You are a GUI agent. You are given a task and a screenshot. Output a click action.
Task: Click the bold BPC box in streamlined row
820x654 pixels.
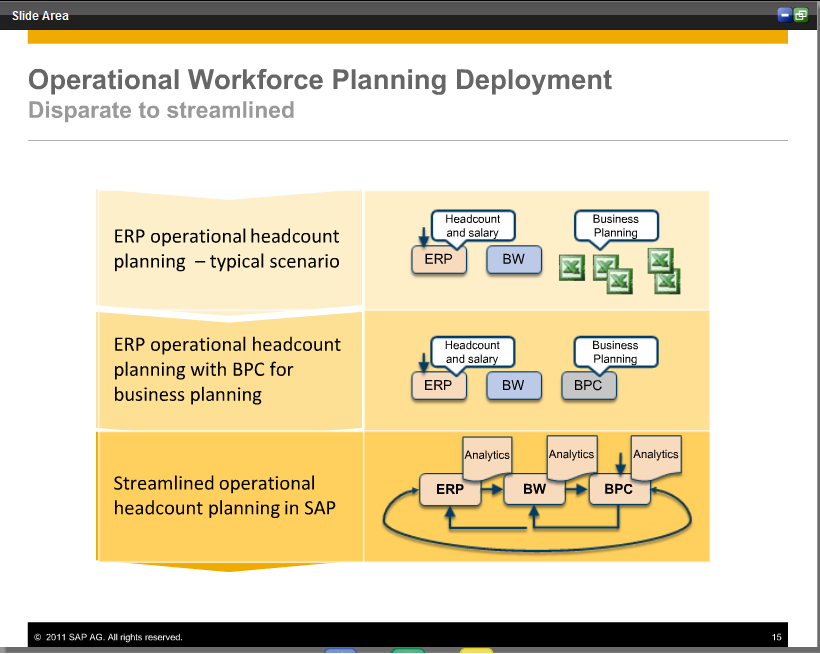[619, 490]
